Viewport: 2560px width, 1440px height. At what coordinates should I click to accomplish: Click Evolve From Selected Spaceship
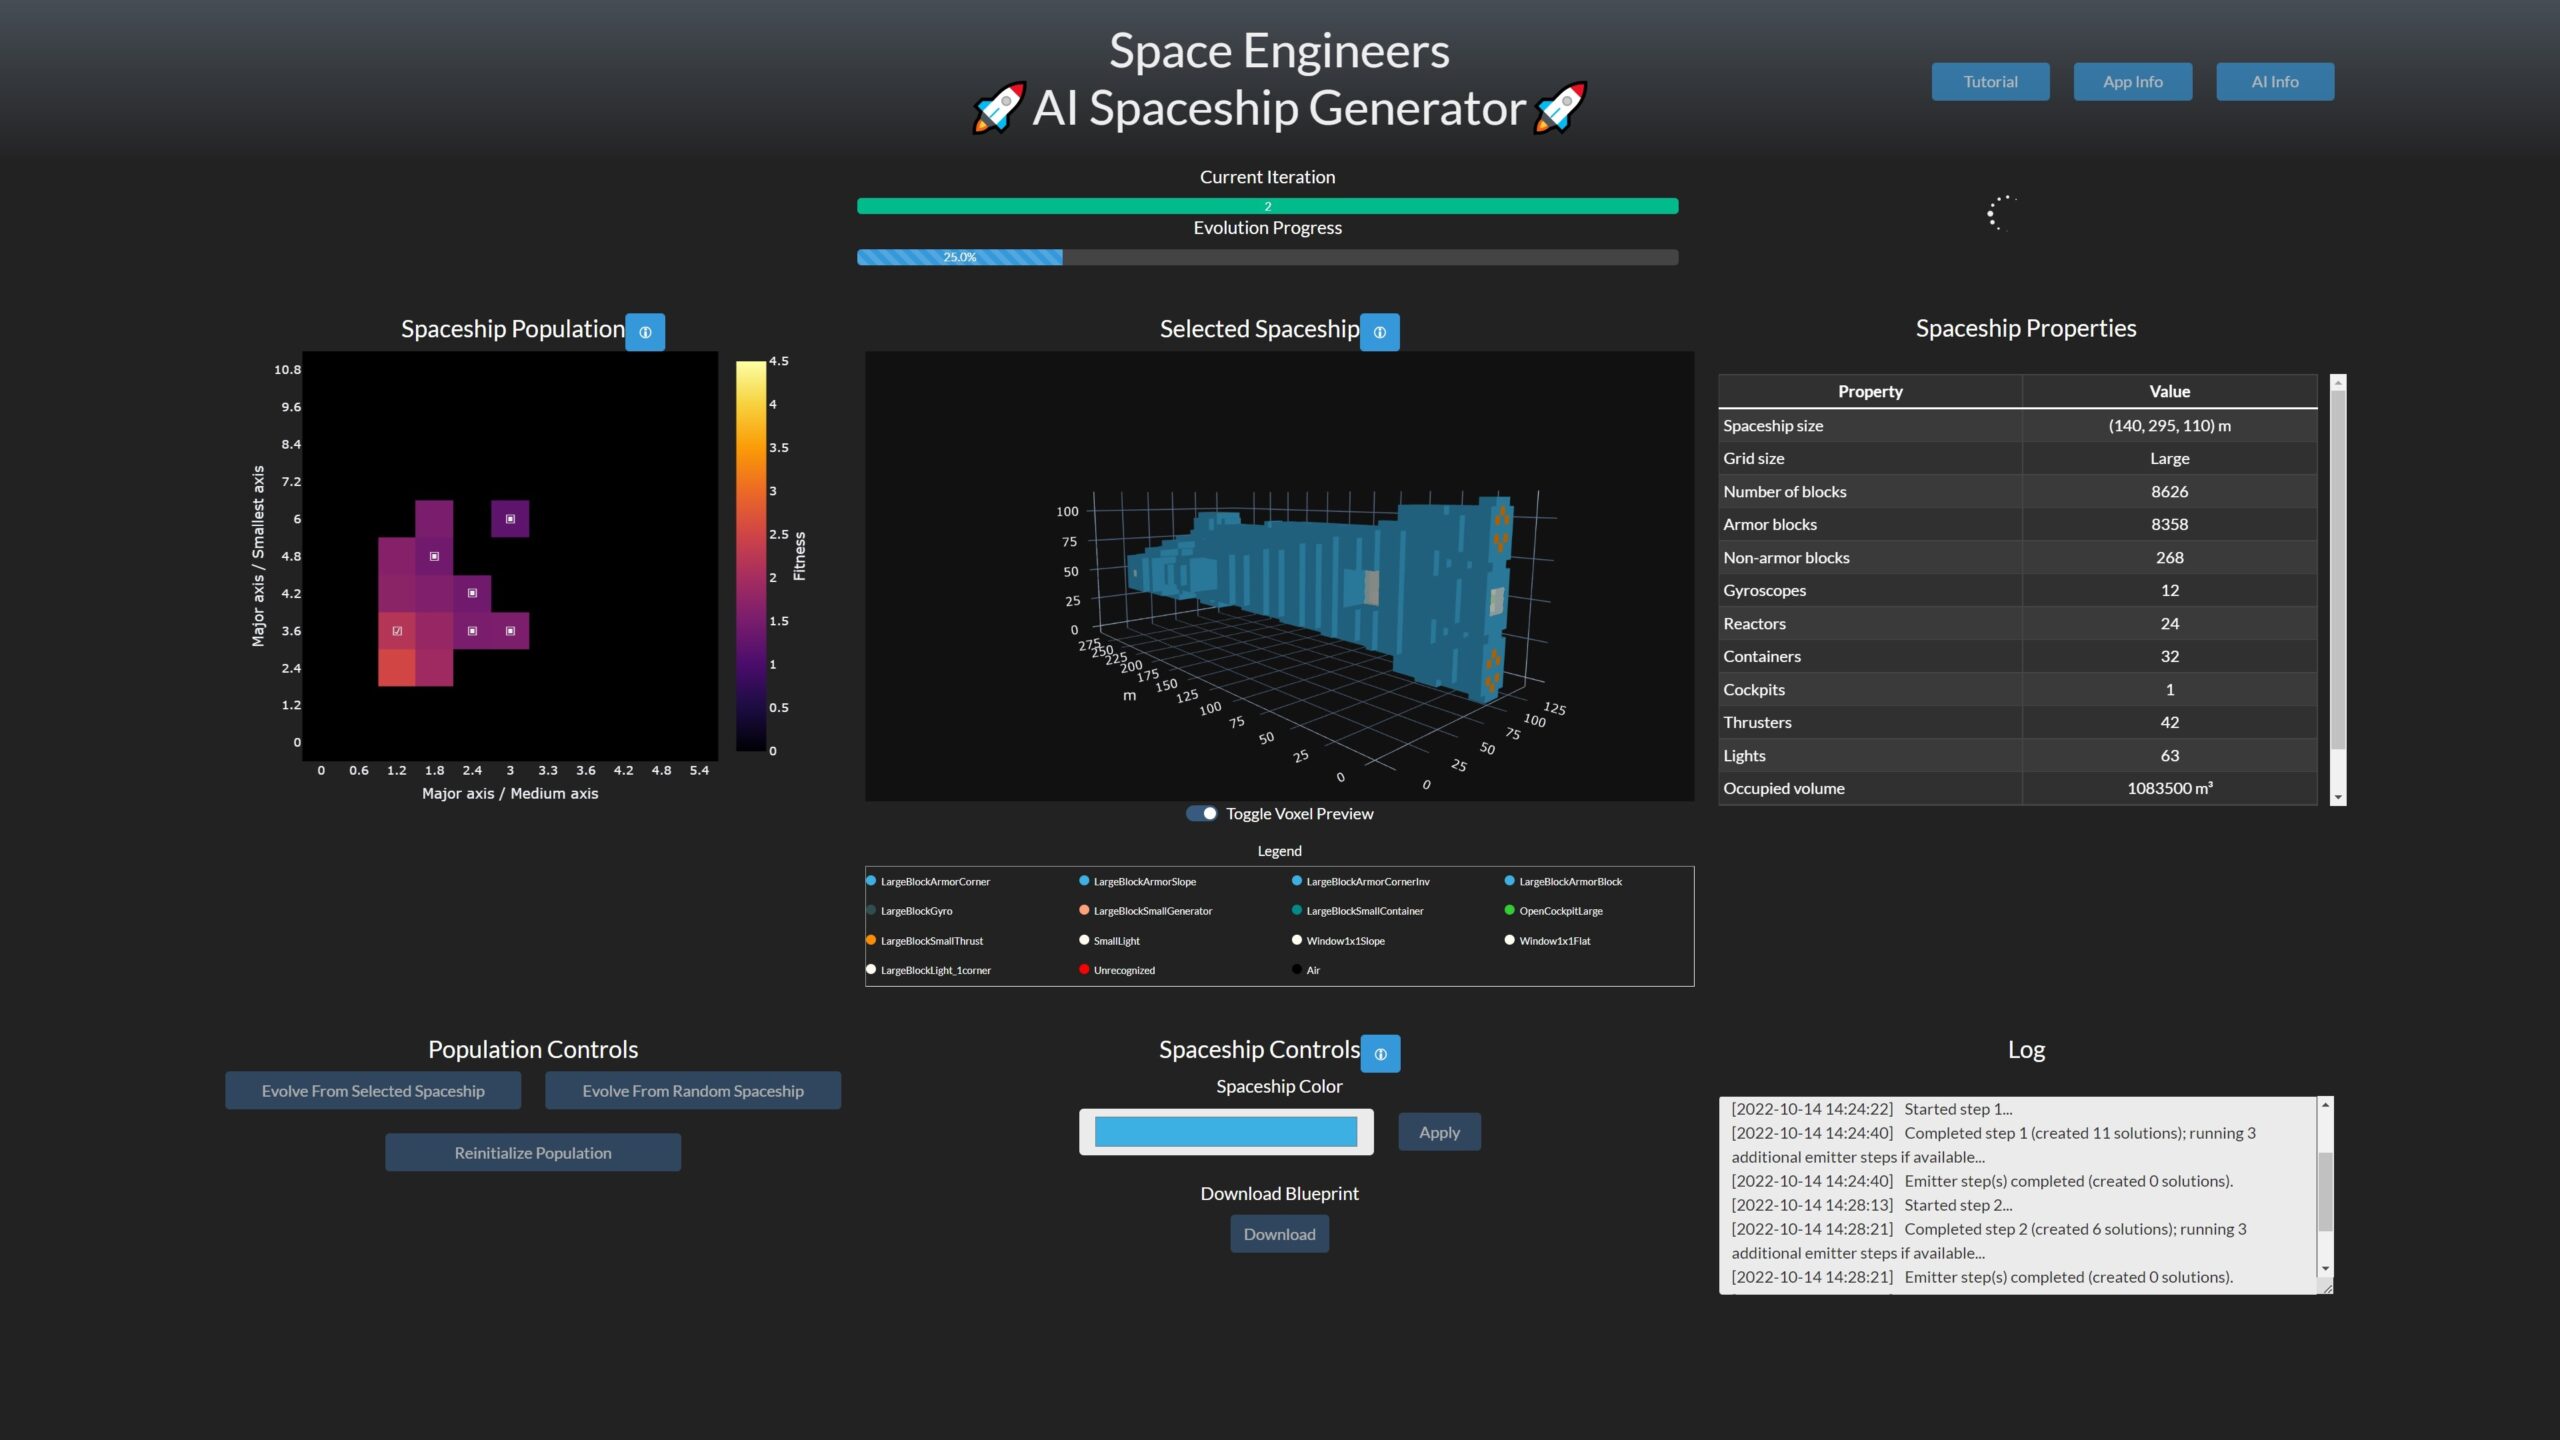(373, 1090)
